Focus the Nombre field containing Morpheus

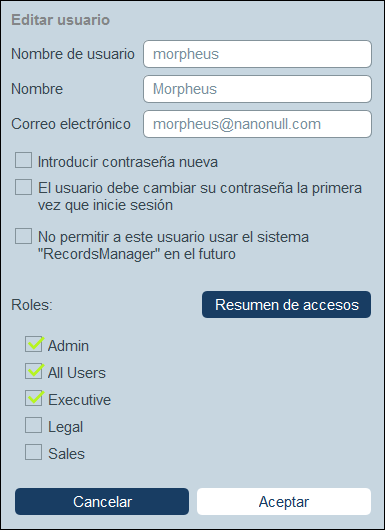258,89
